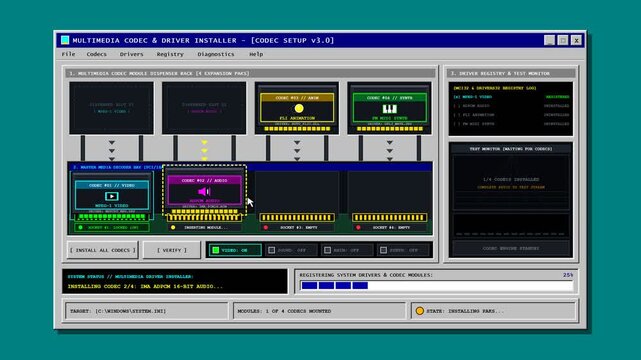Click the teal app icon in the title bar

[x=65, y=40]
